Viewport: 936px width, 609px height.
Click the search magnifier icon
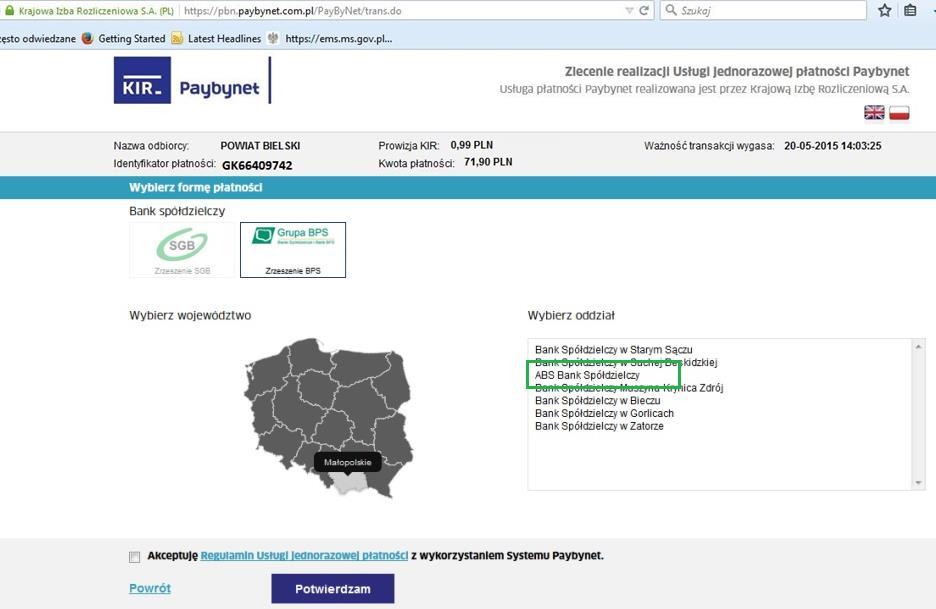pyautogui.click(x=671, y=10)
